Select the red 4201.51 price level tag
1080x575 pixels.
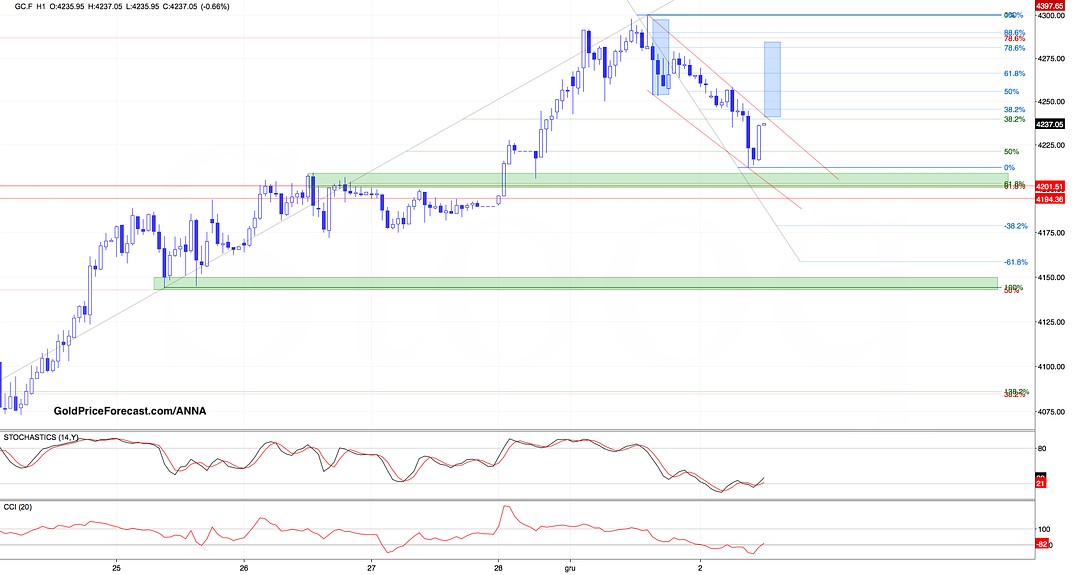[x=1048, y=186]
